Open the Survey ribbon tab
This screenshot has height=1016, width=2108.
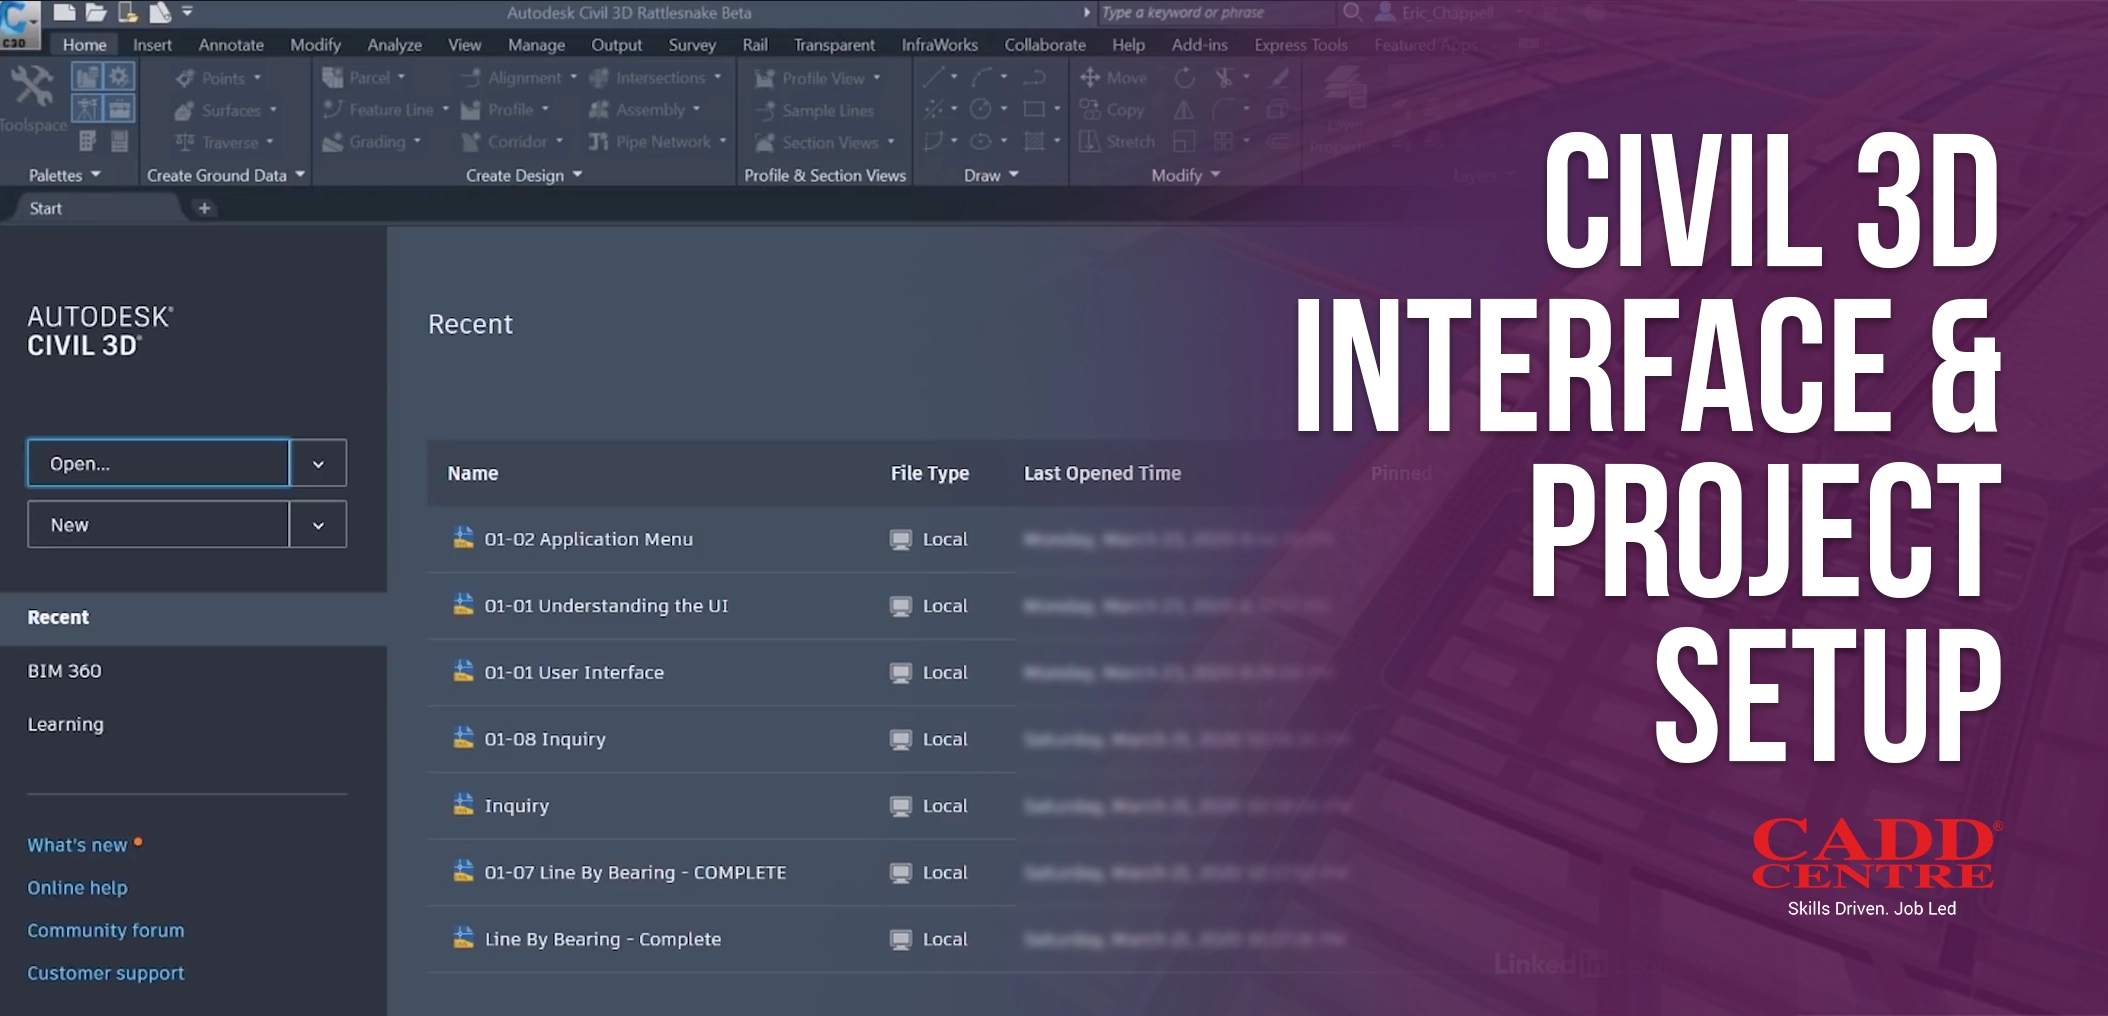point(691,45)
